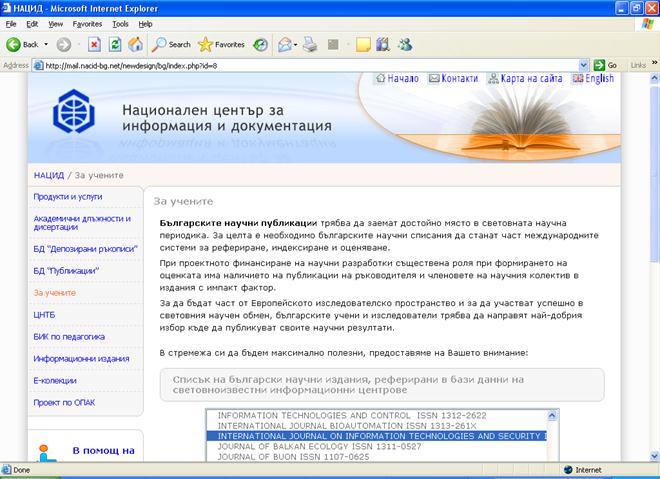The height and width of the screenshot is (479, 660).
Task: Open Академични длъжности и дисертации link
Action: click(x=82, y=223)
